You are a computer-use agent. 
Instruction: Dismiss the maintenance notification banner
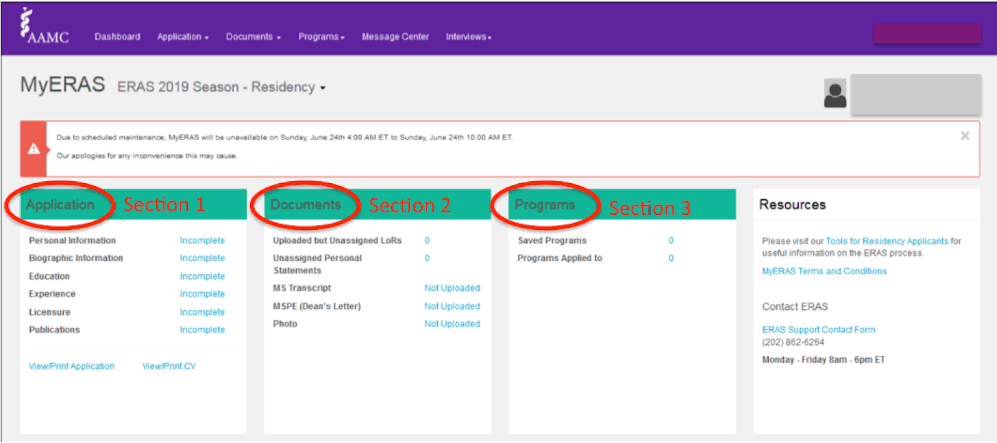pyautogui.click(x=965, y=135)
